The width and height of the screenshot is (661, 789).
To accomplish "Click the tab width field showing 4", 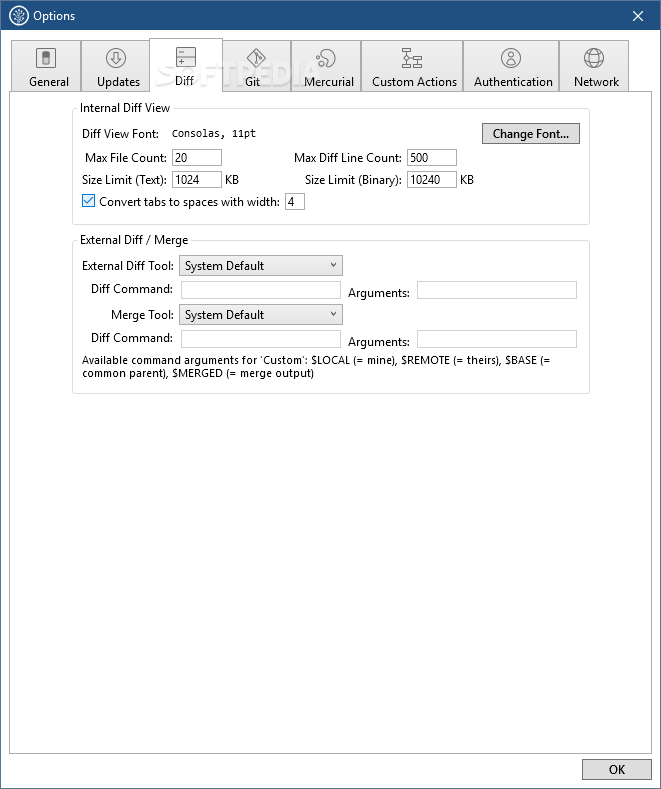I will (x=295, y=202).
